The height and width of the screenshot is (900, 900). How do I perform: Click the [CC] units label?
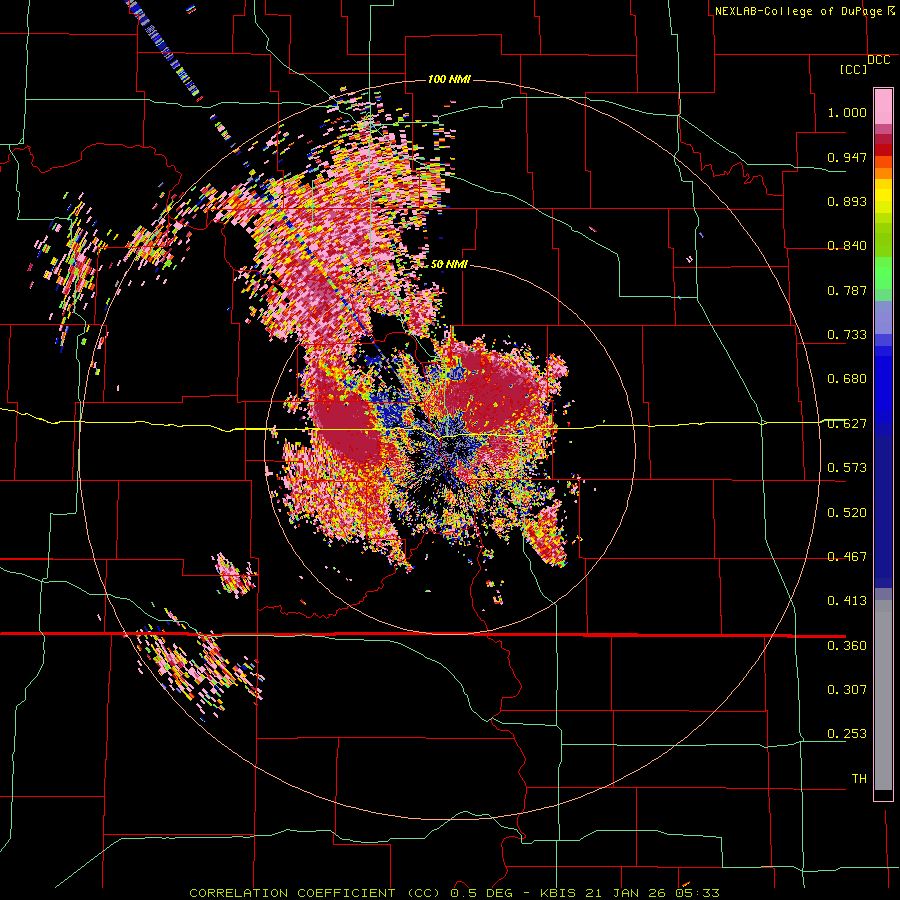pos(853,69)
